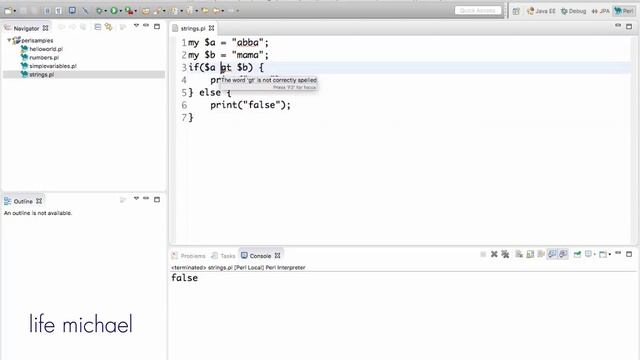This screenshot has height=360, width=640.
Task: Open the External Tools dropdown arrow
Action: coord(136,11)
